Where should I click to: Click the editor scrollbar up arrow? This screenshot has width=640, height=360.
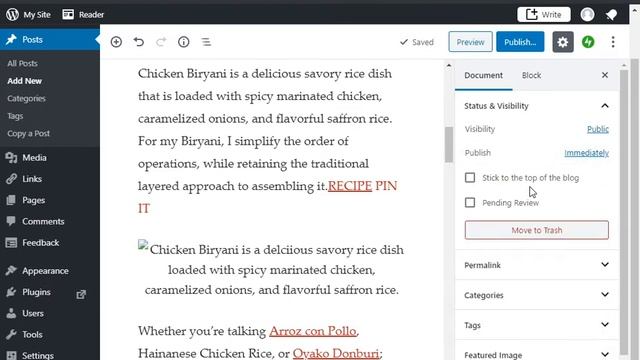pyautogui.click(x=449, y=65)
